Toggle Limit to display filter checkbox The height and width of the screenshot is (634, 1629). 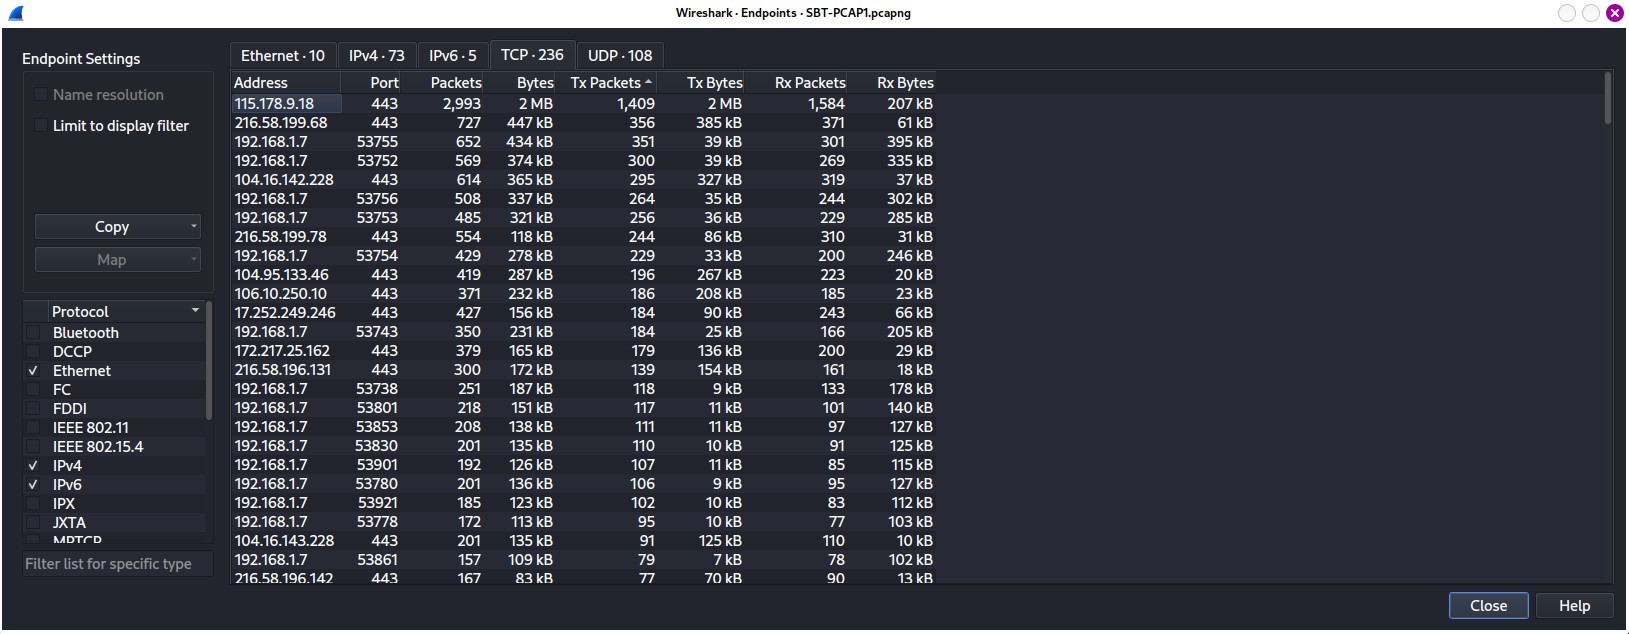[x=41, y=126]
